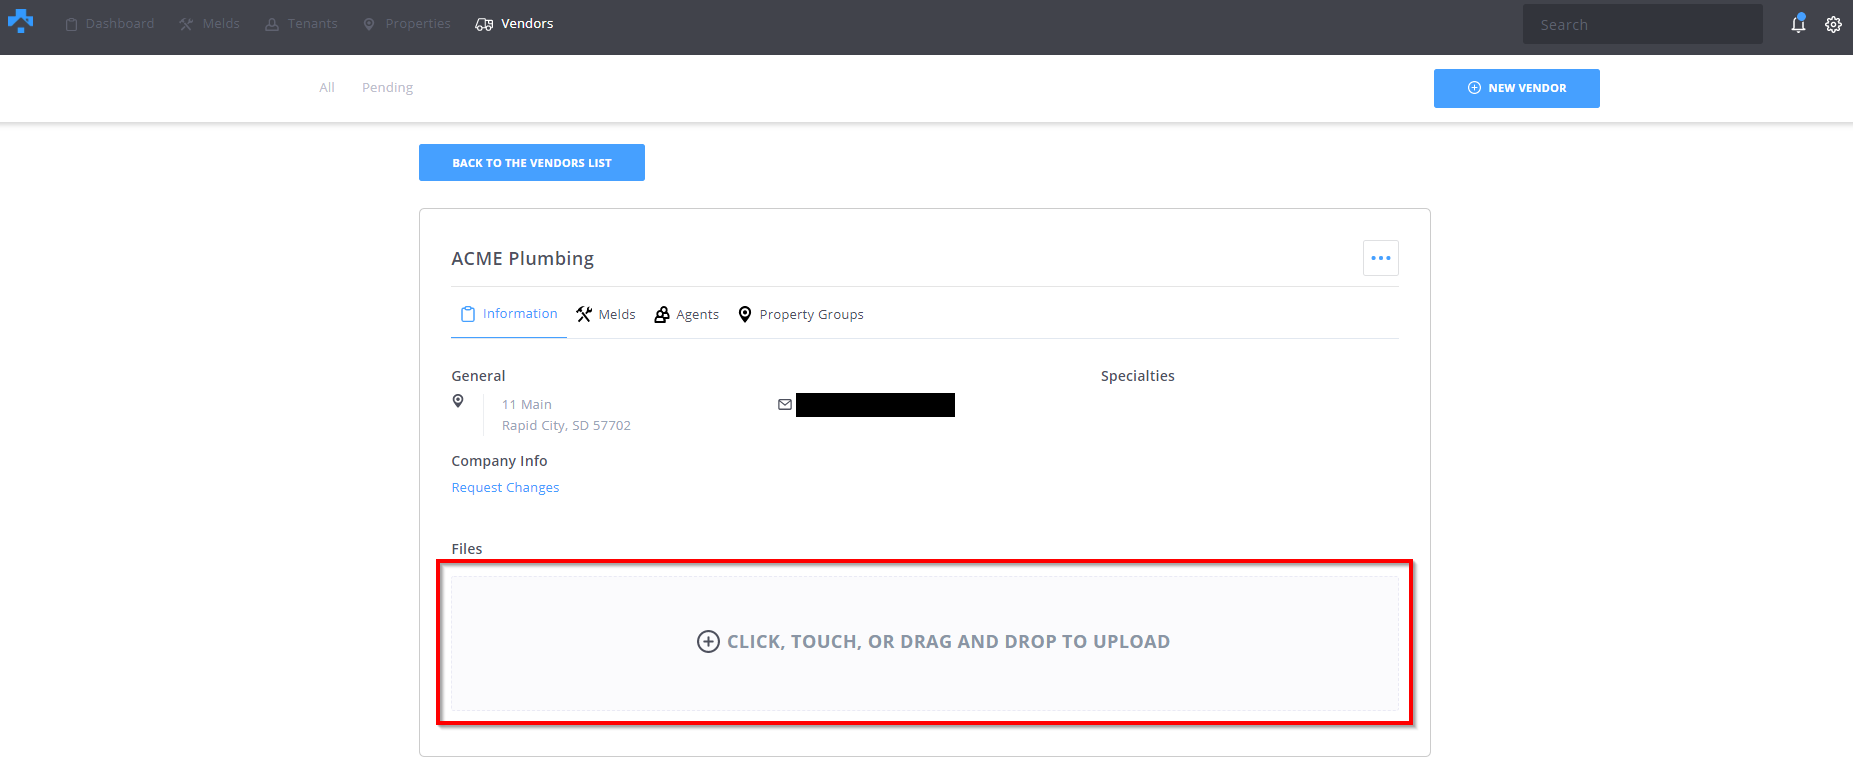Go back to the vendors list

[532, 163]
